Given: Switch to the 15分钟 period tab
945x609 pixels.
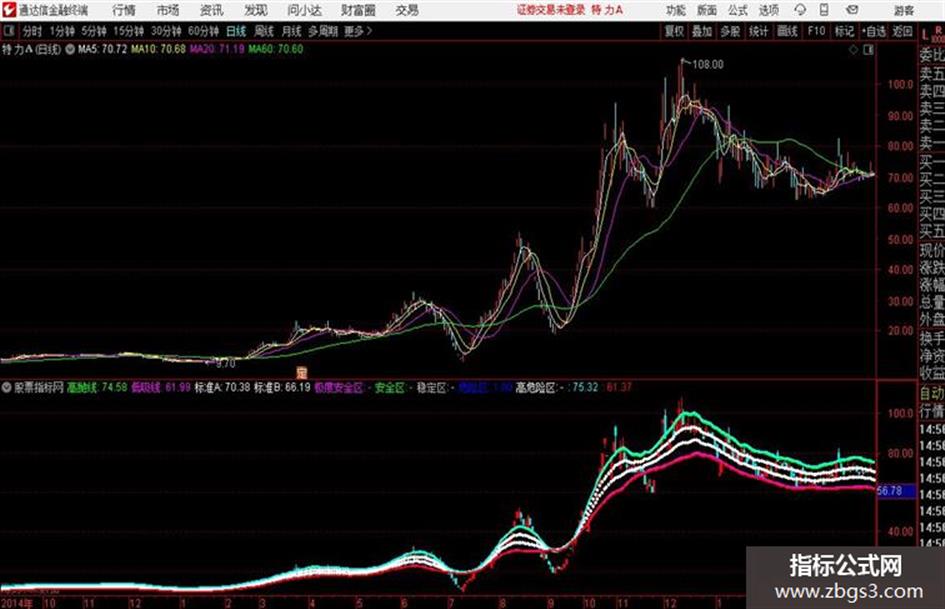Looking at the screenshot, I should click(x=129, y=31).
